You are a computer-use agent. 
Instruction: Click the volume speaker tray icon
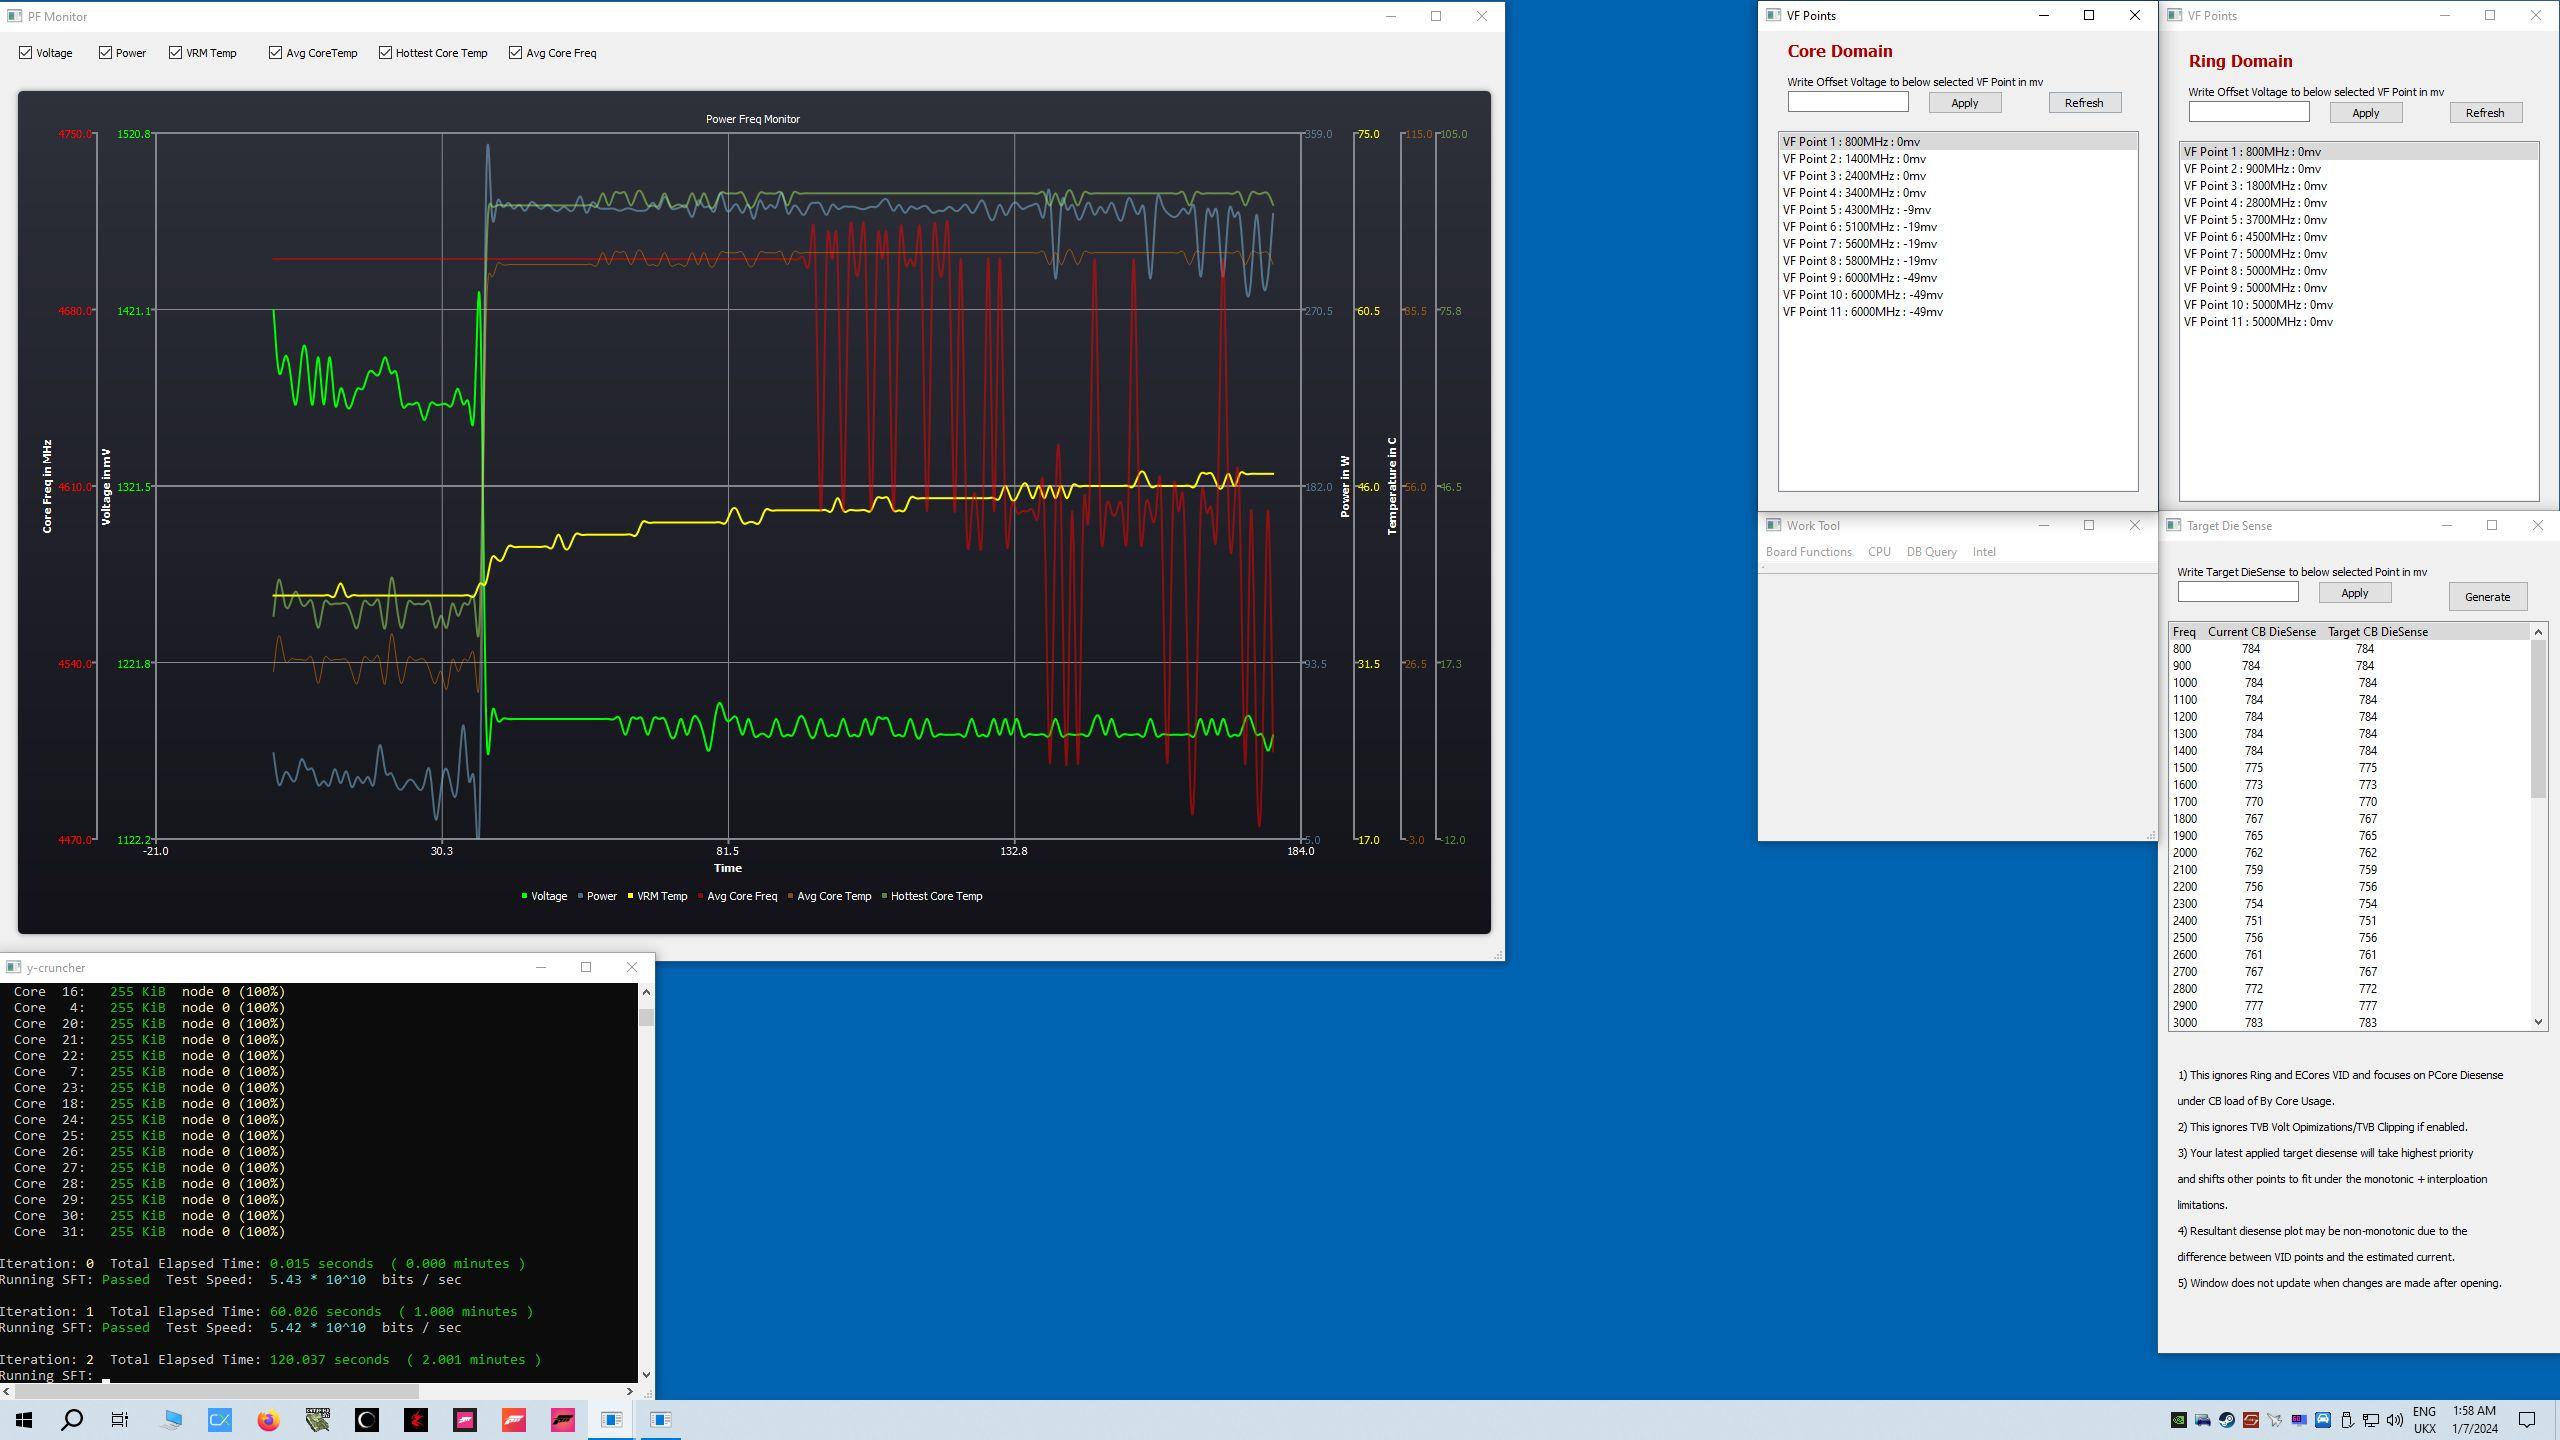(2394, 1419)
